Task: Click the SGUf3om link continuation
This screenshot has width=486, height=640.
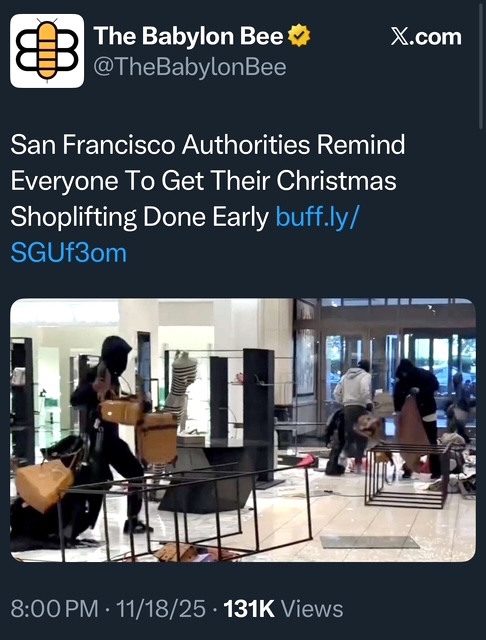Action: coord(69,253)
